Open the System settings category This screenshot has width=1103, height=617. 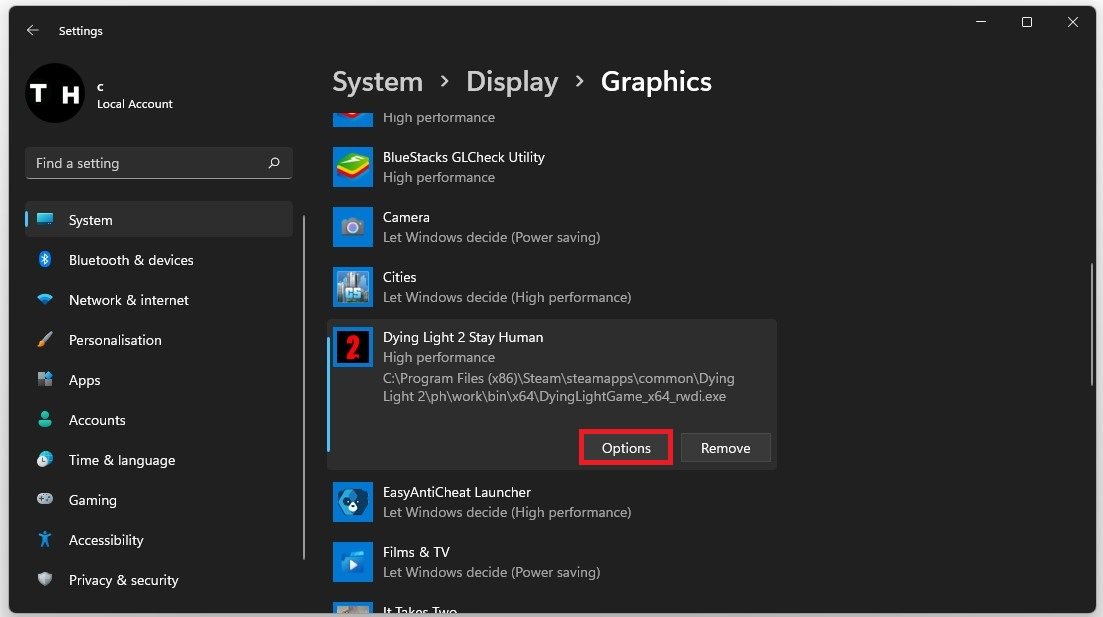point(159,220)
